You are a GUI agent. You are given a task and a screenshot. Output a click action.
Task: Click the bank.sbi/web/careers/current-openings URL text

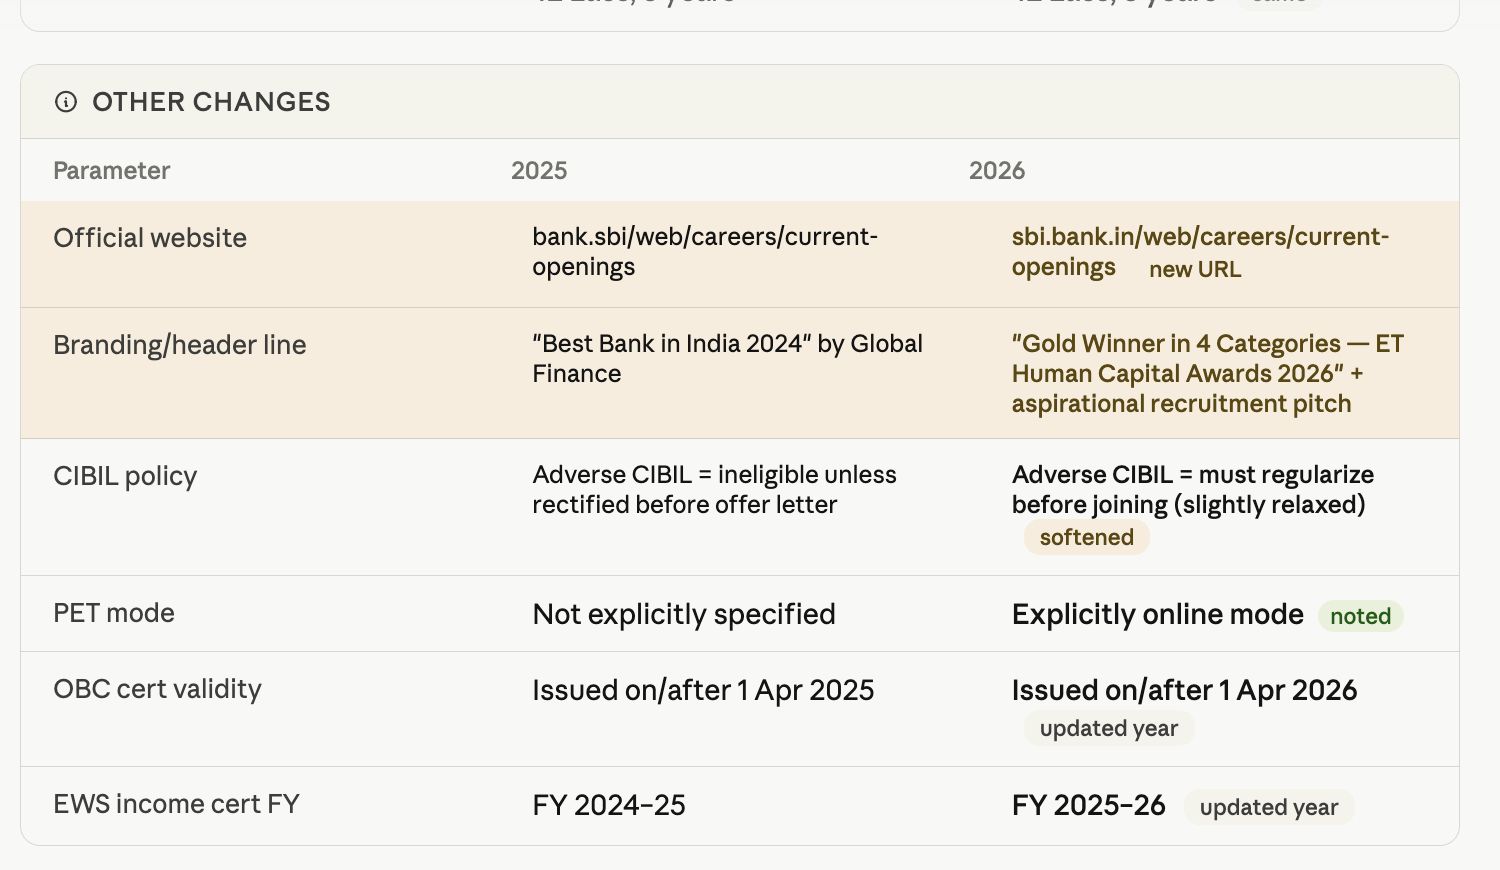point(705,252)
